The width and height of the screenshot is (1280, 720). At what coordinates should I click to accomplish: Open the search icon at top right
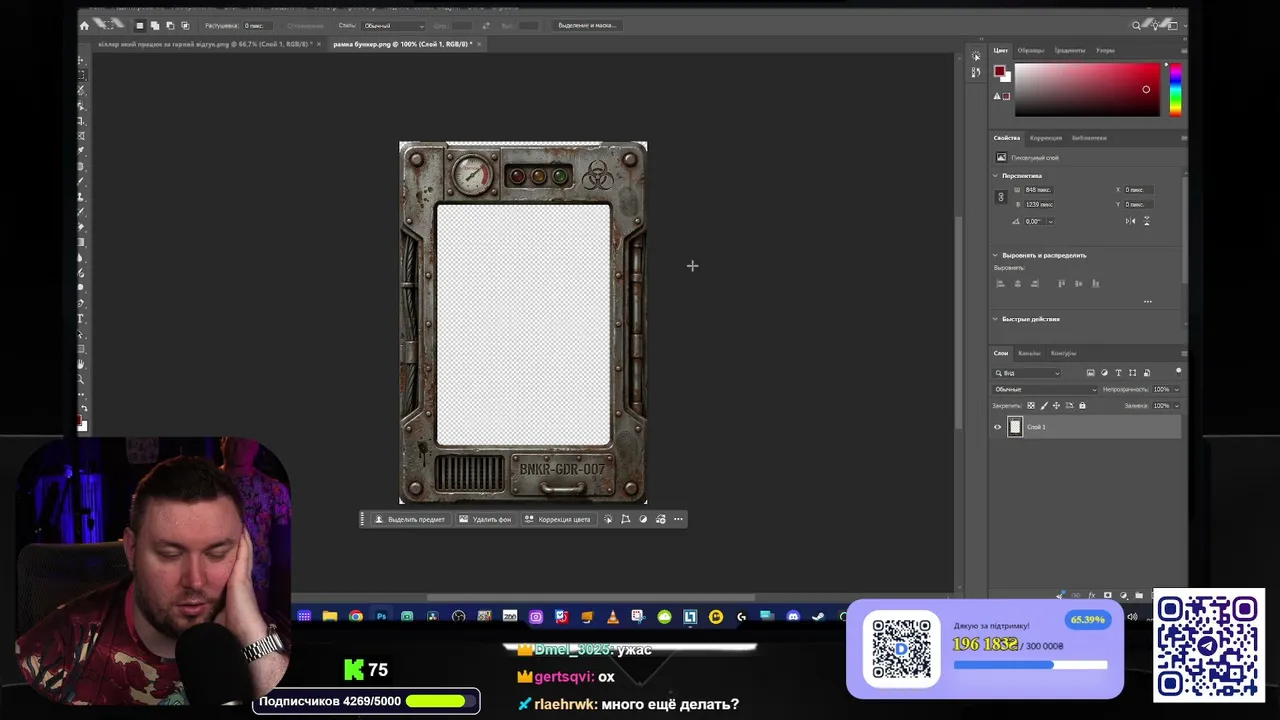pyautogui.click(x=1136, y=25)
